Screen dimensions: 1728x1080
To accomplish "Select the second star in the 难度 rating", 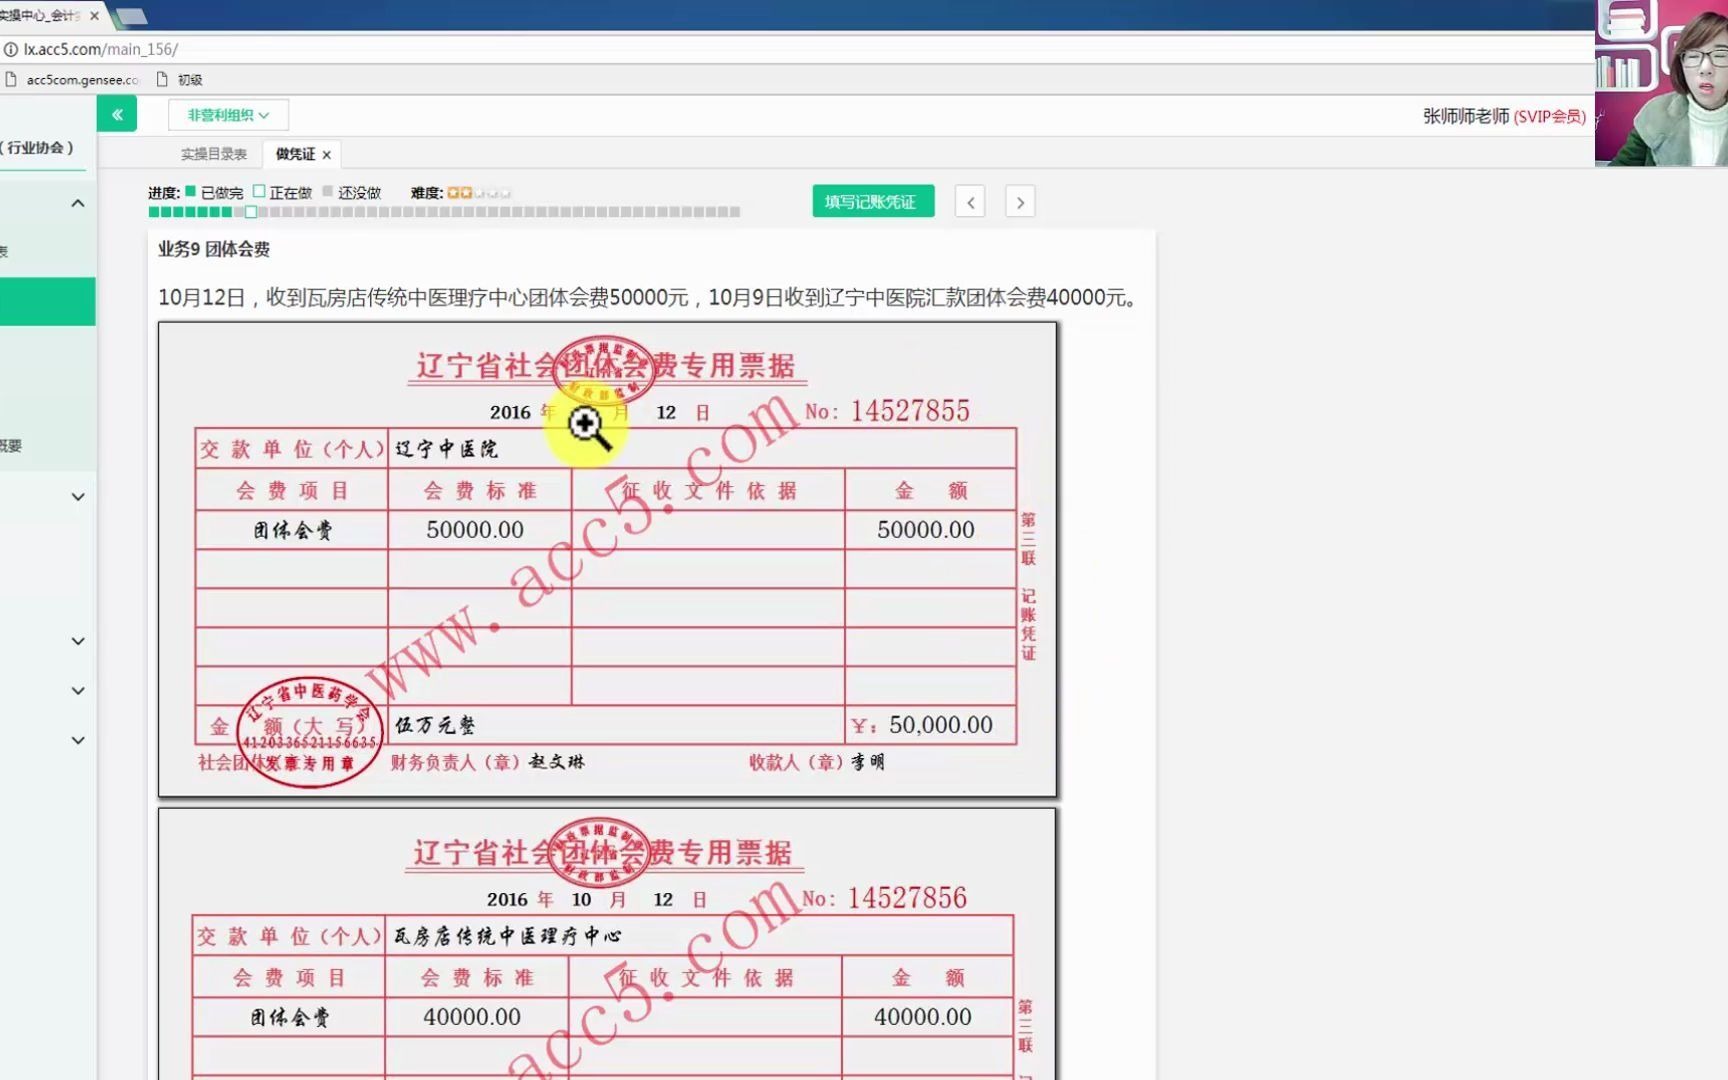I will click(x=466, y=192).
